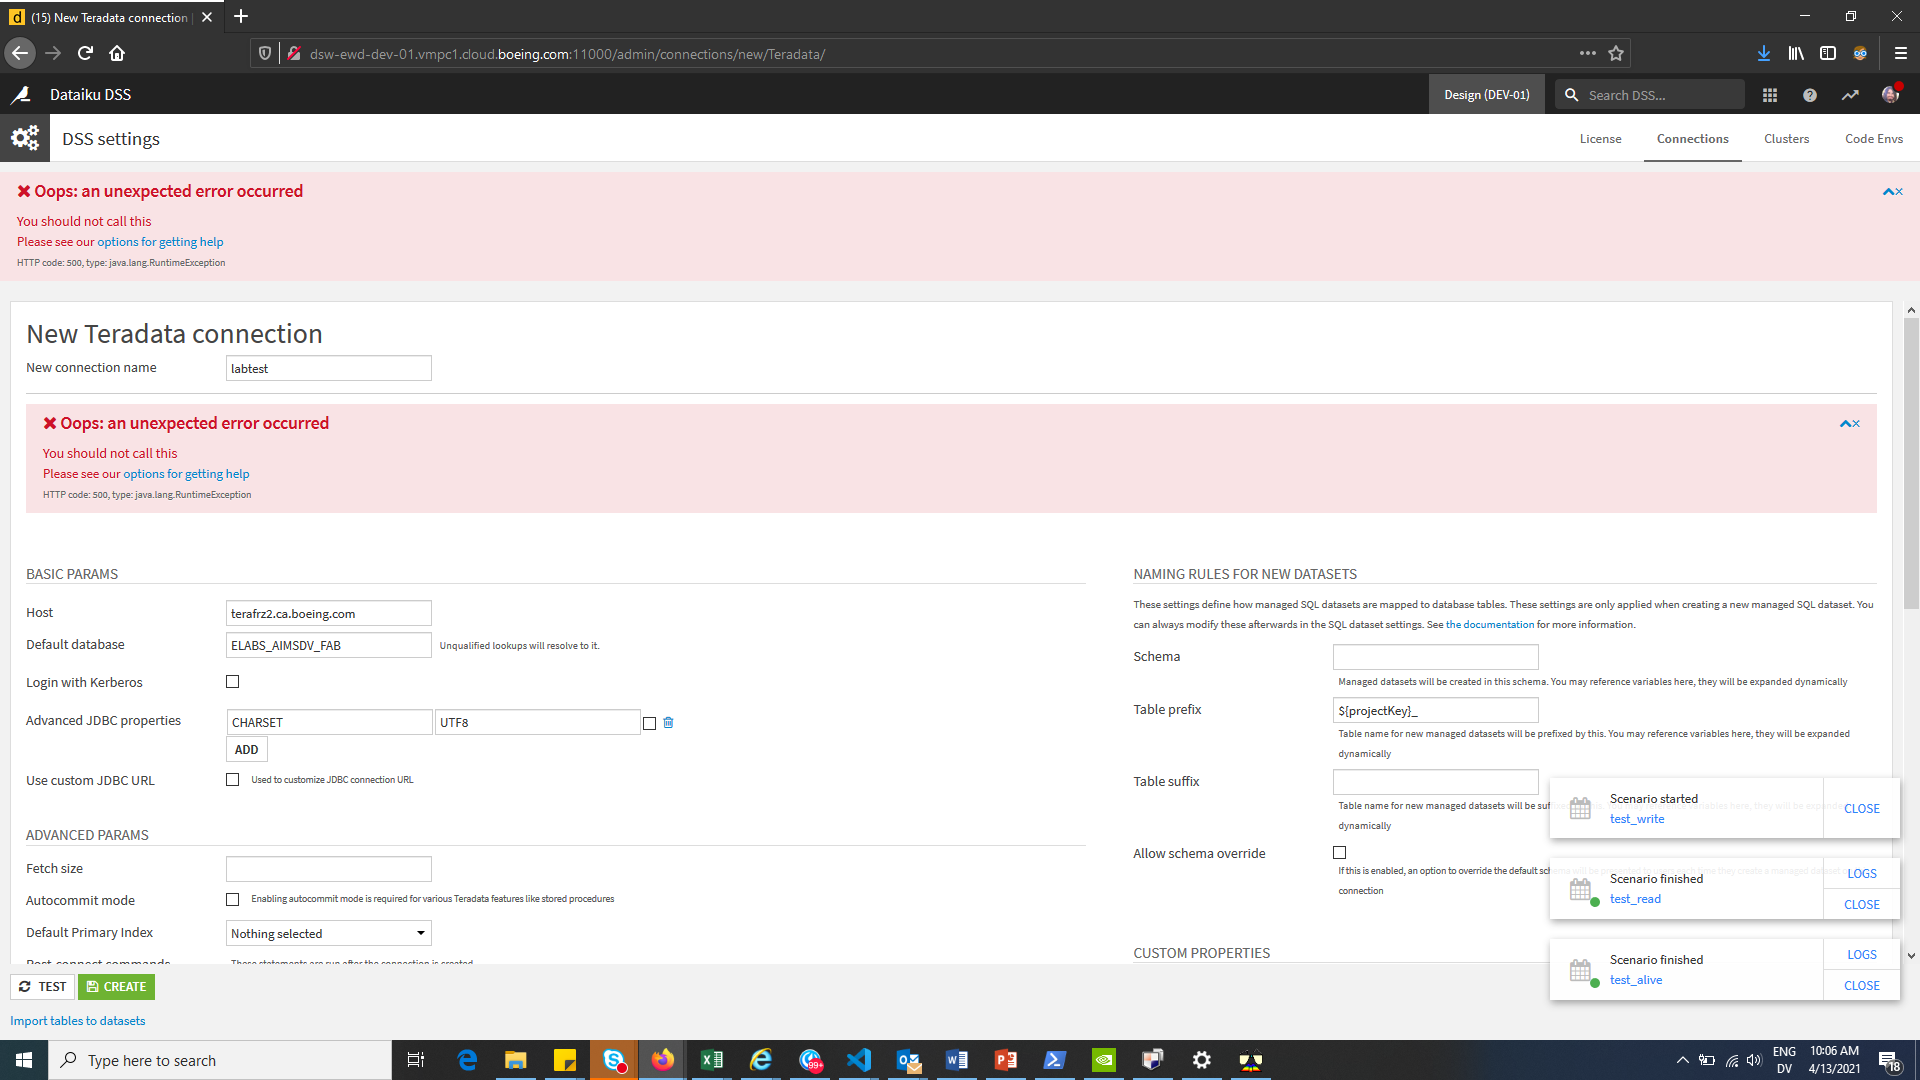
Task: Click the user profile avatar icon
Action: tap(1891, 94)
